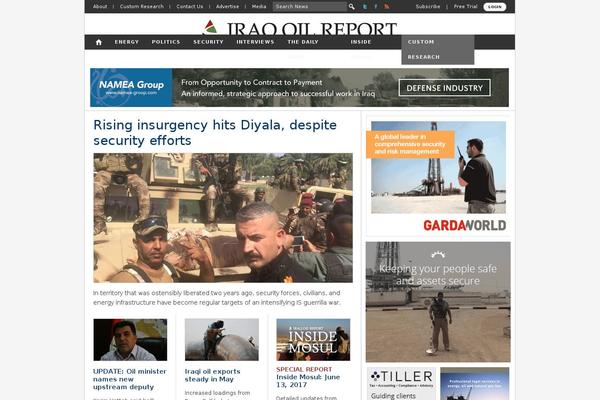Open the Advertise link
This screenshot has height=400, width=600.
tap(227, 7)
